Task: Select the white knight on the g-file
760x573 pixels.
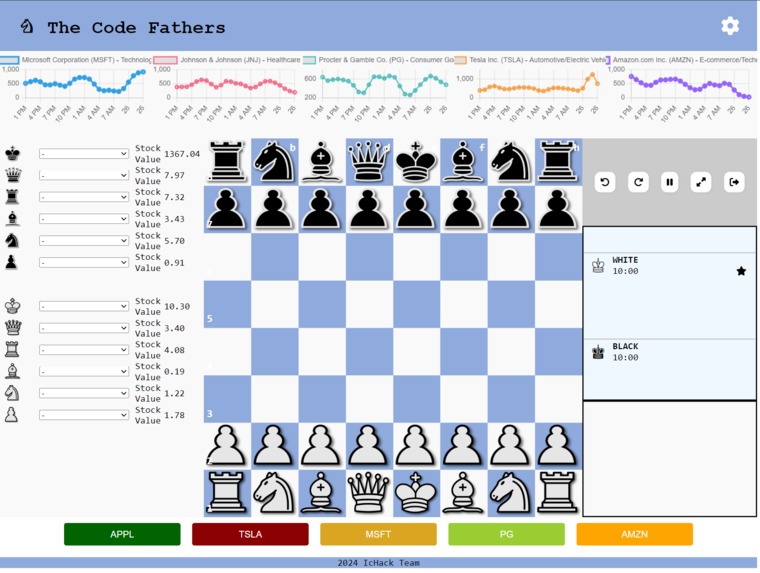Action: 510,493
